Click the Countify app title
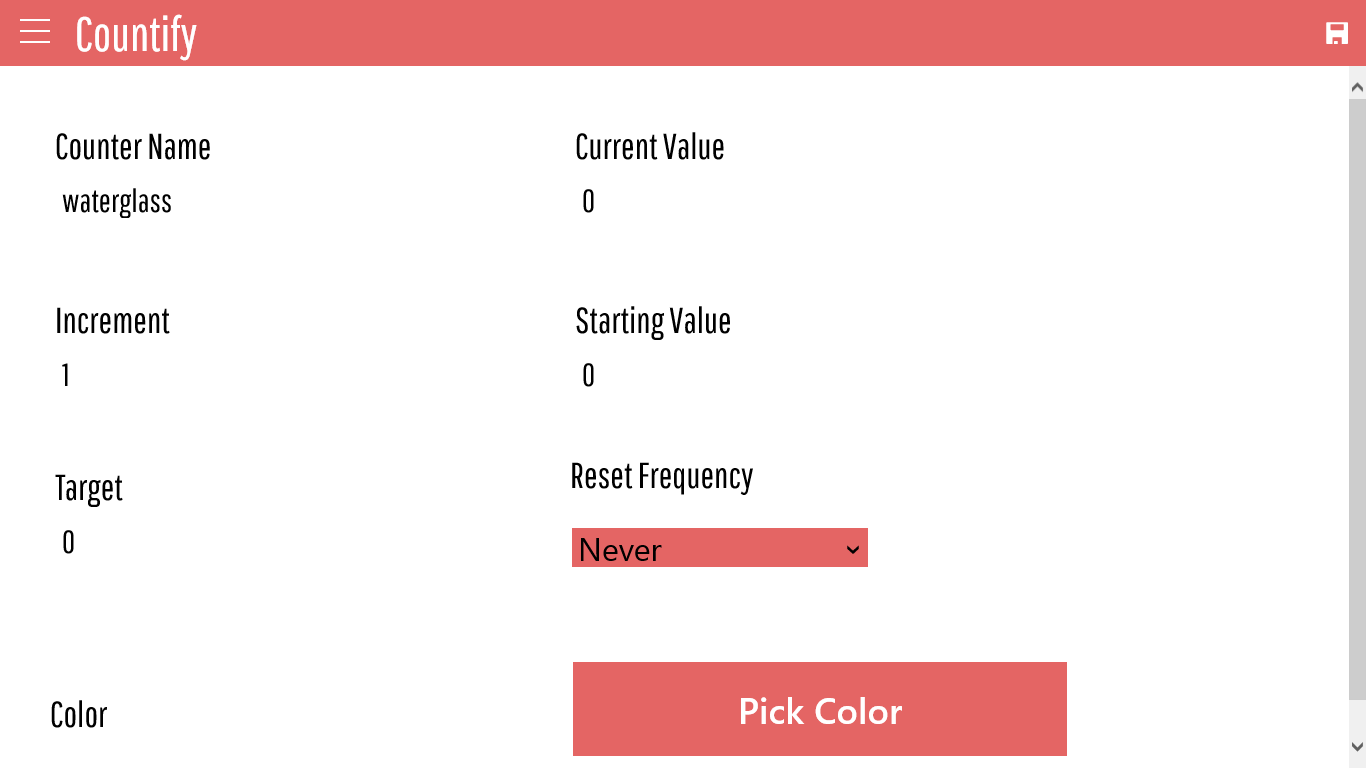Image resolution: width=1366 pixels, height=768 pixels. point(136,35)
